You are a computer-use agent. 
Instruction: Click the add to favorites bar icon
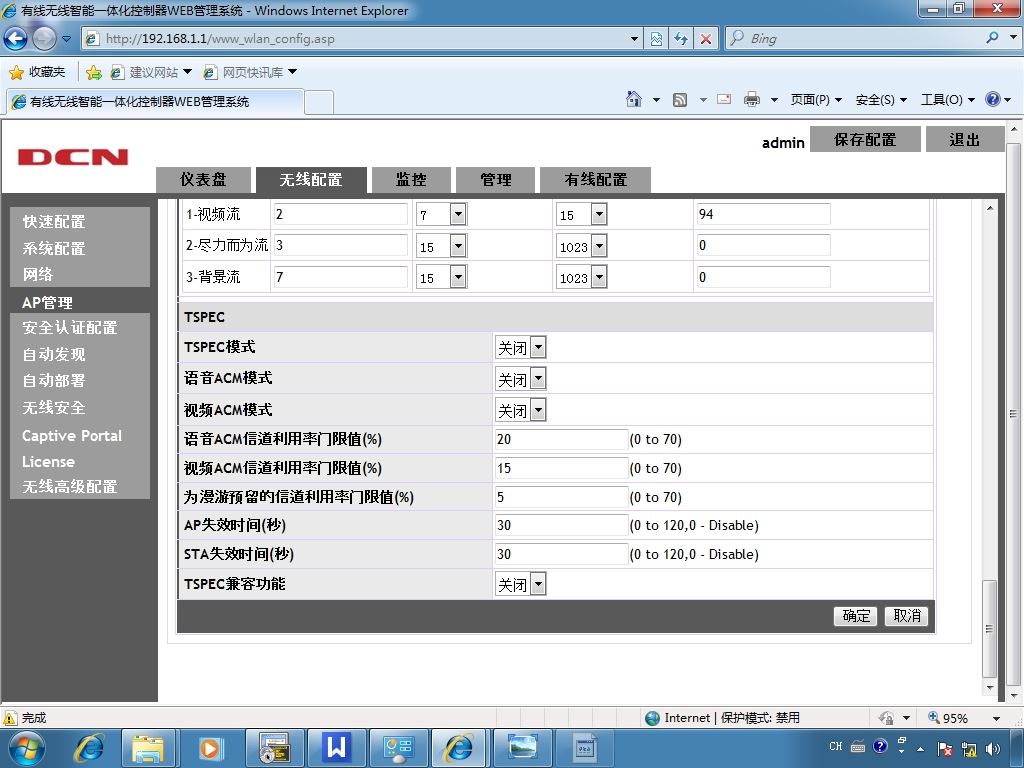coord(94,72)
